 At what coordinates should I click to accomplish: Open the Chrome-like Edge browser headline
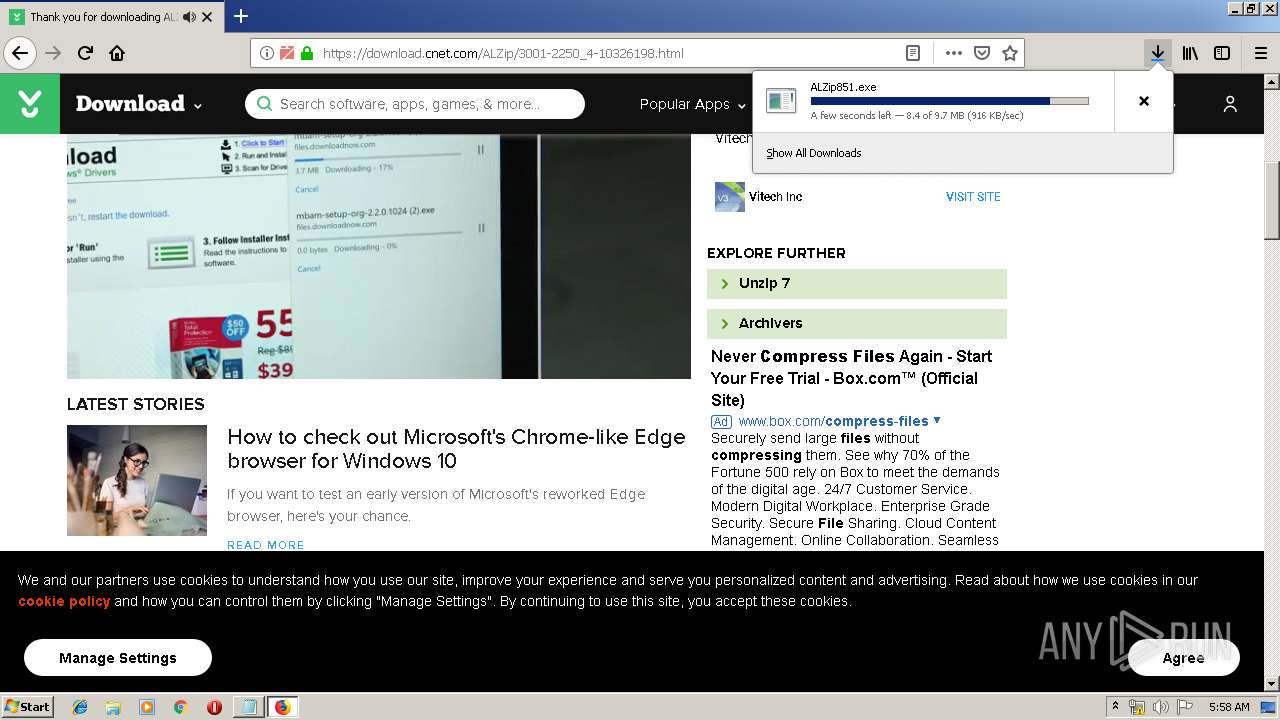click(x=456, y=449)
